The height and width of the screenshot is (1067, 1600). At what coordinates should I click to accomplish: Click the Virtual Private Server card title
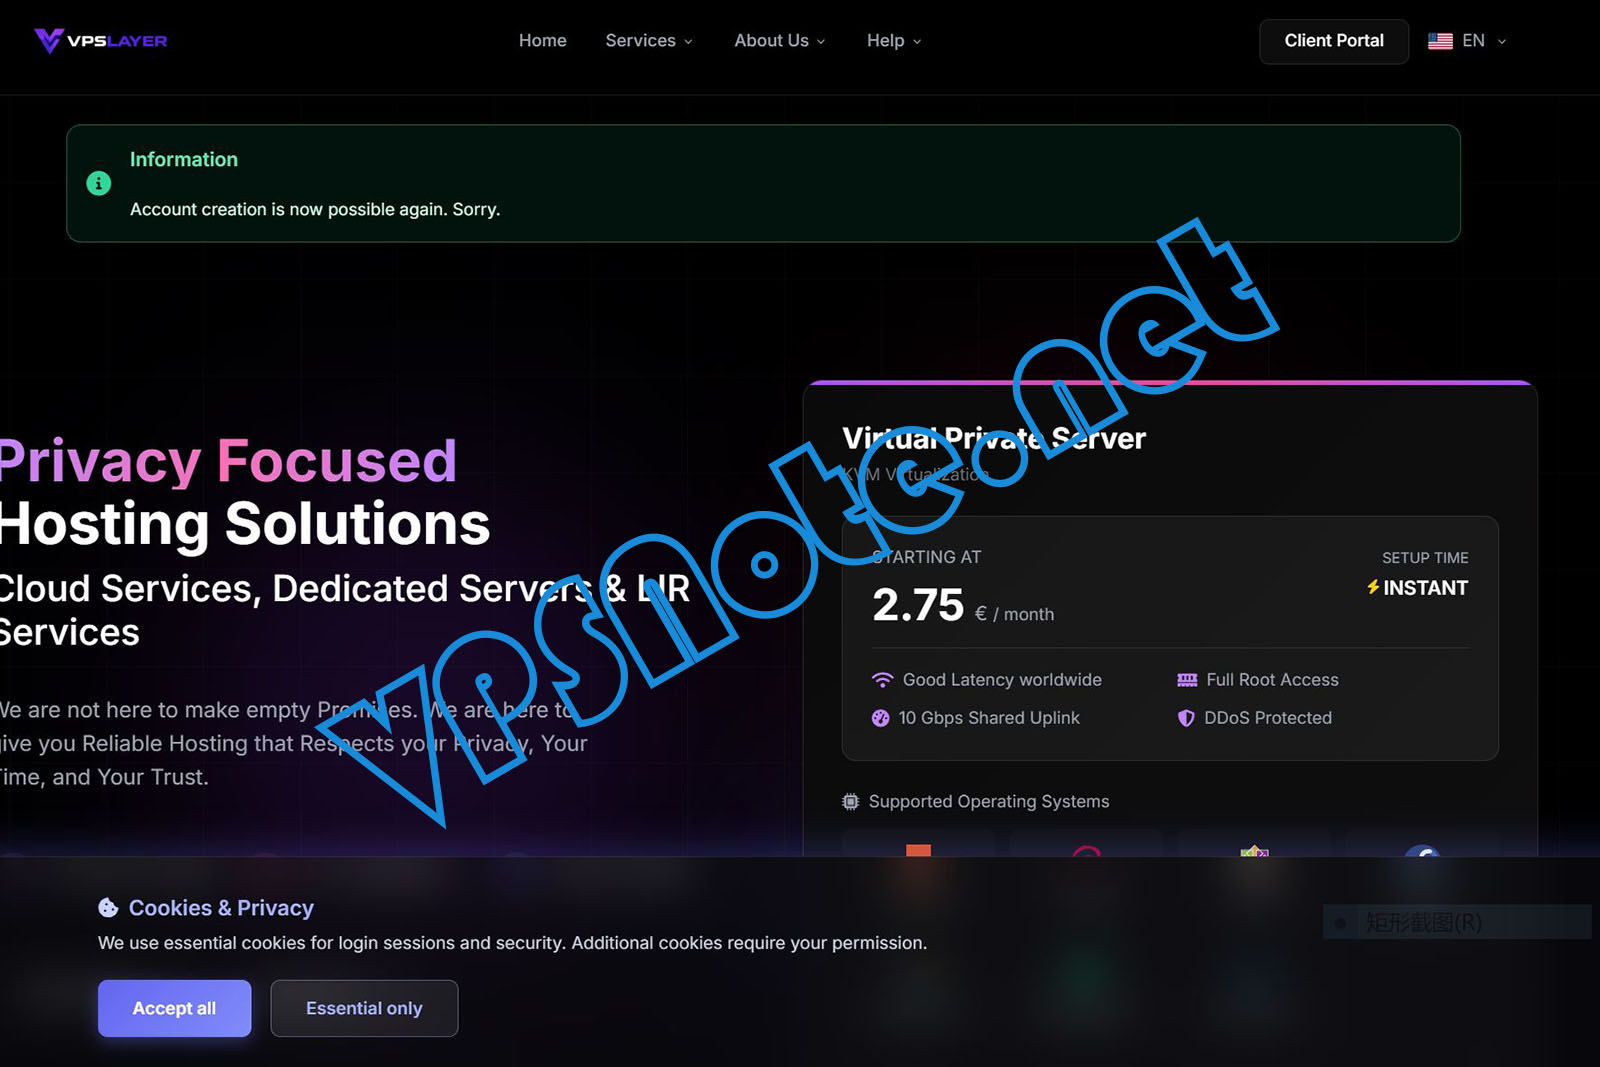click(x=994, y=438)
